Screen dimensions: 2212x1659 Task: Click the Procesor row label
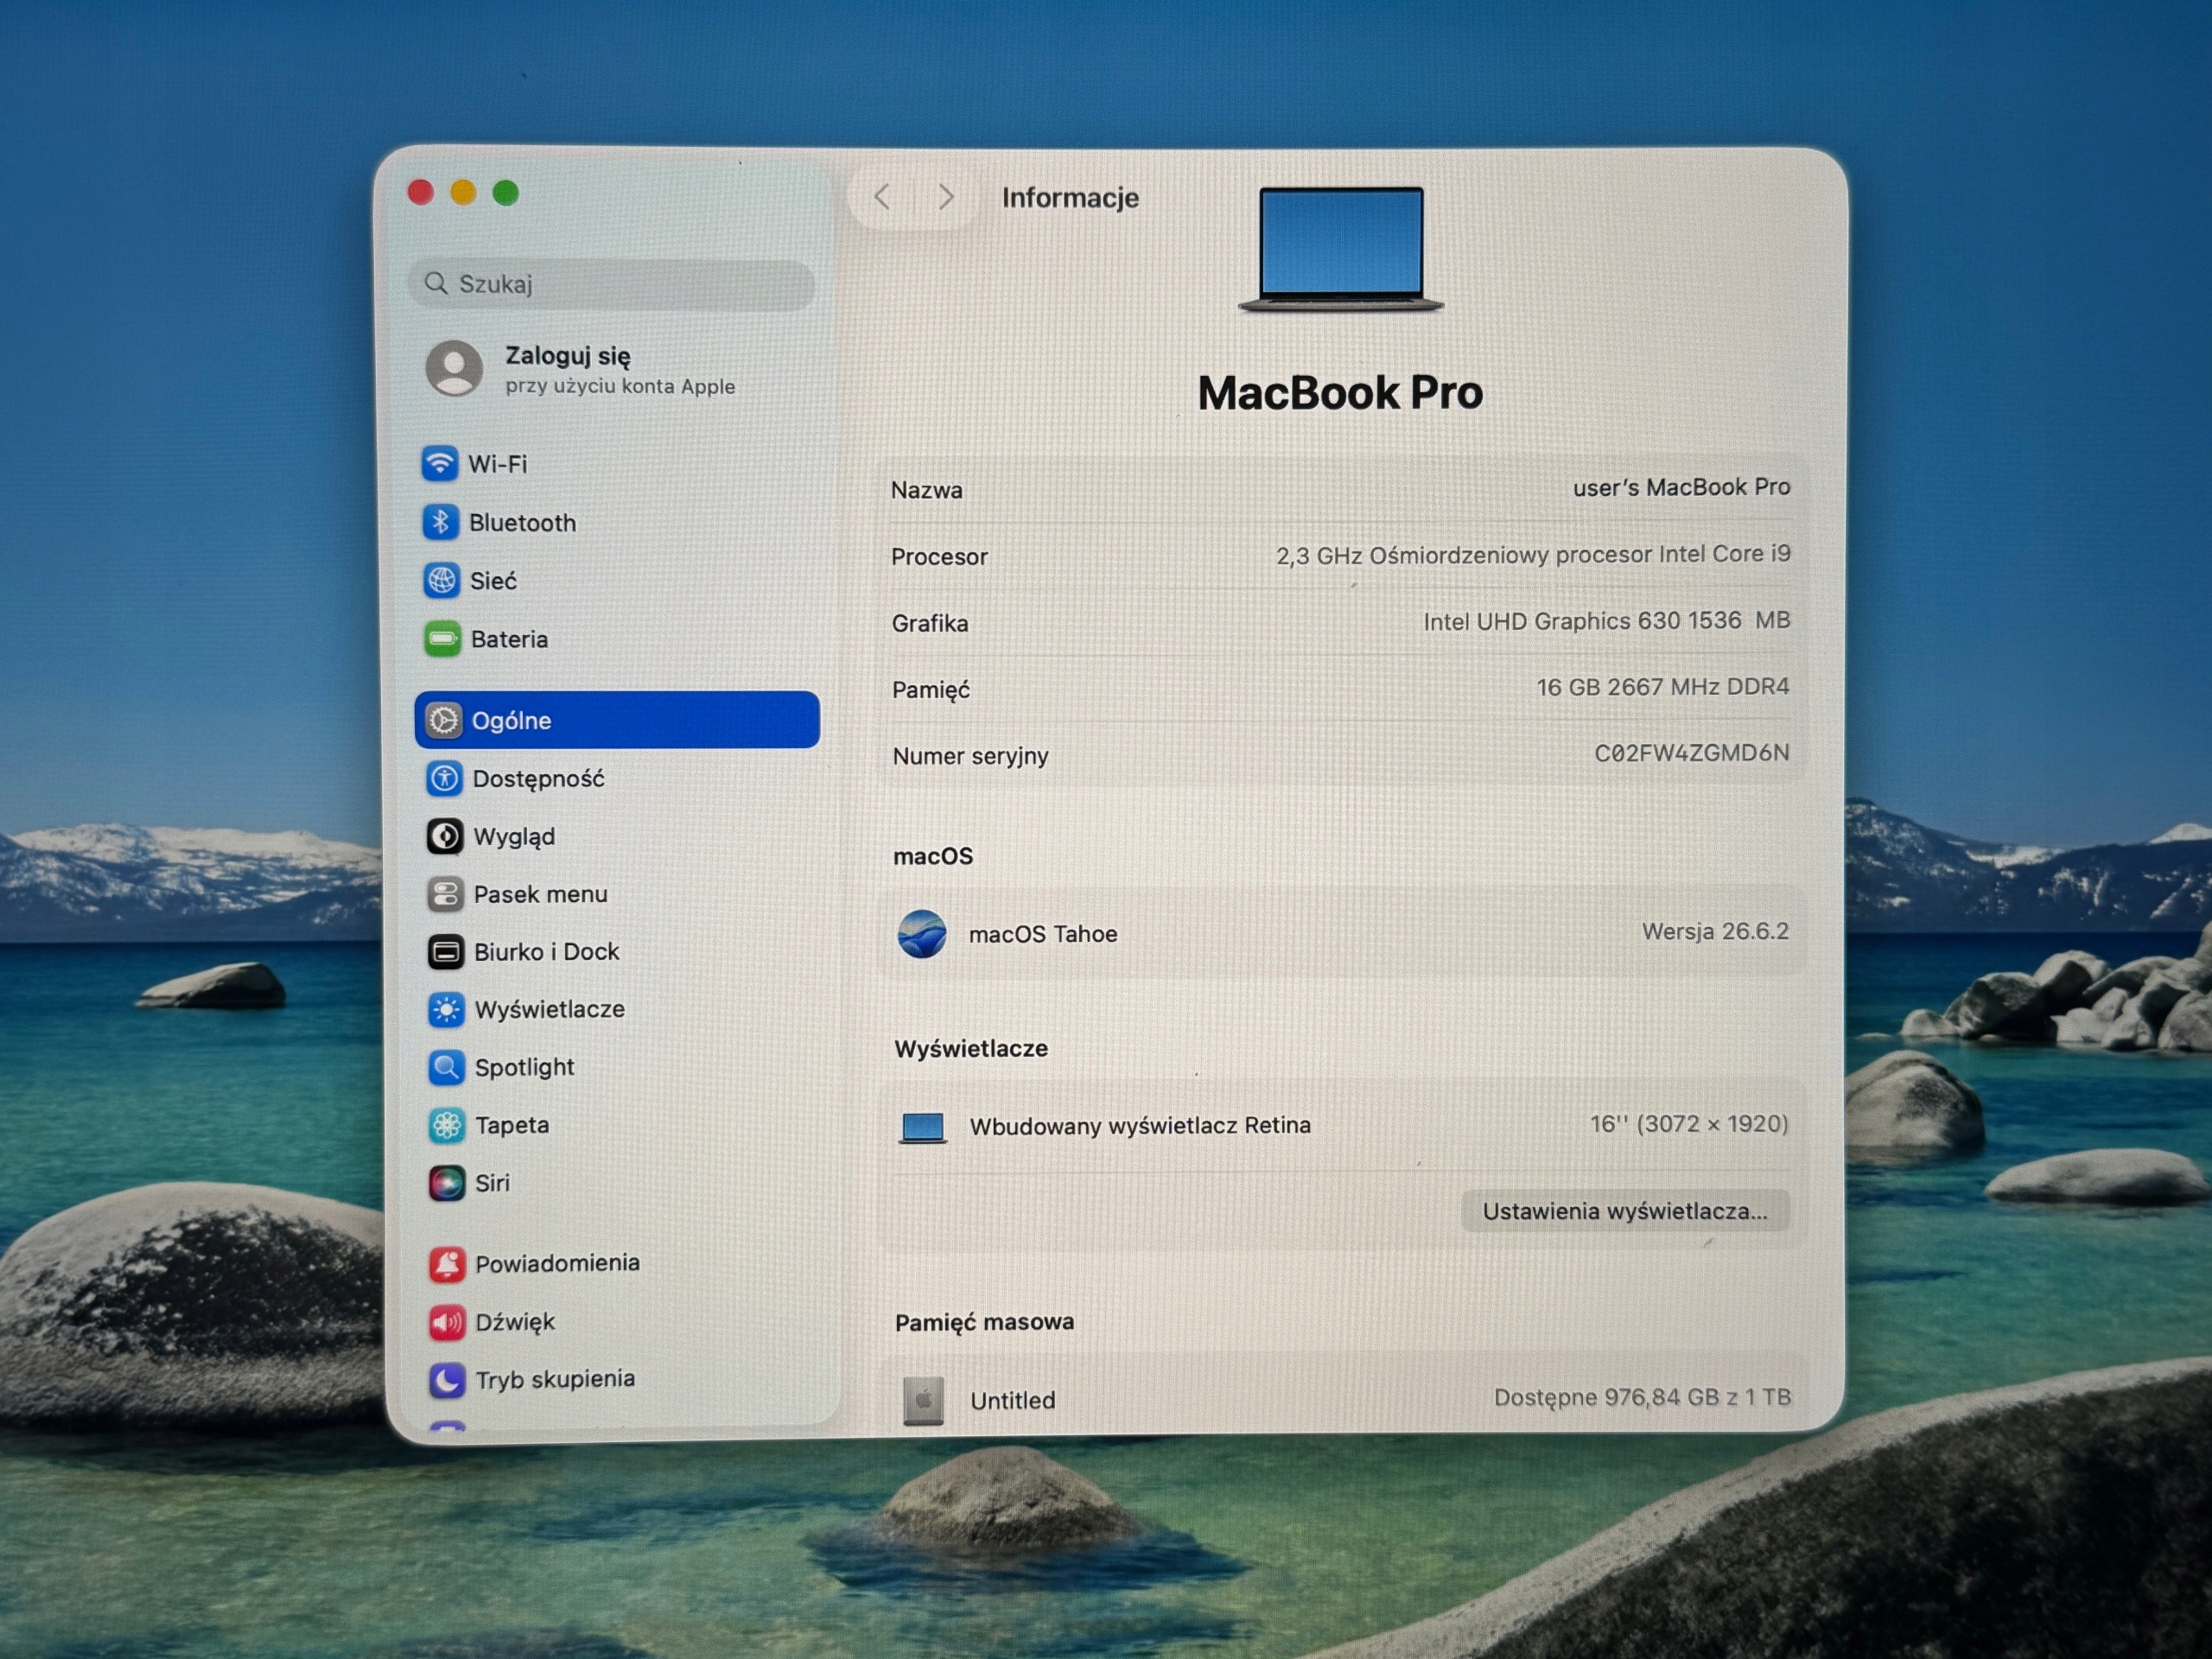coord(939,557)
